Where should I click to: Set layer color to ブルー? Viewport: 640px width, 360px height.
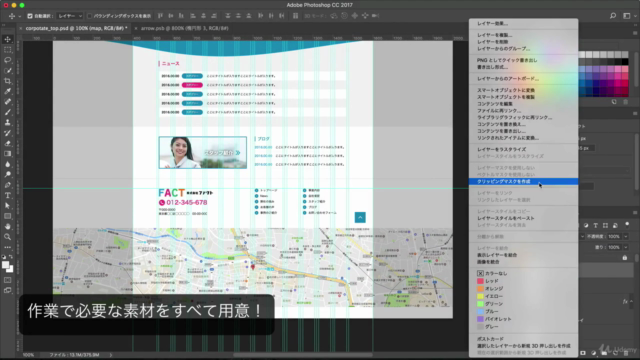[523, 311]
